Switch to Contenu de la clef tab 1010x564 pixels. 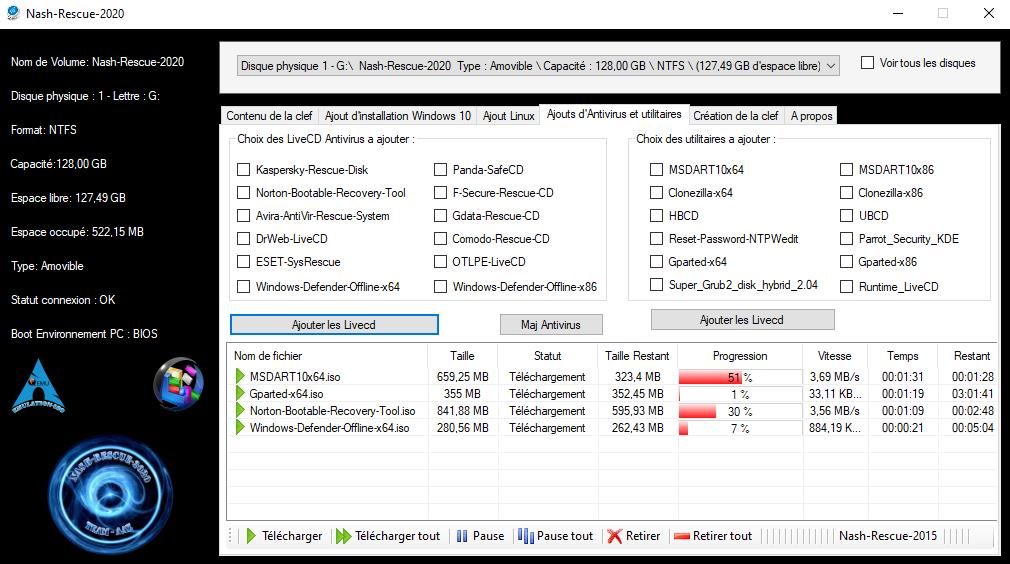click(x=269, y=115)
